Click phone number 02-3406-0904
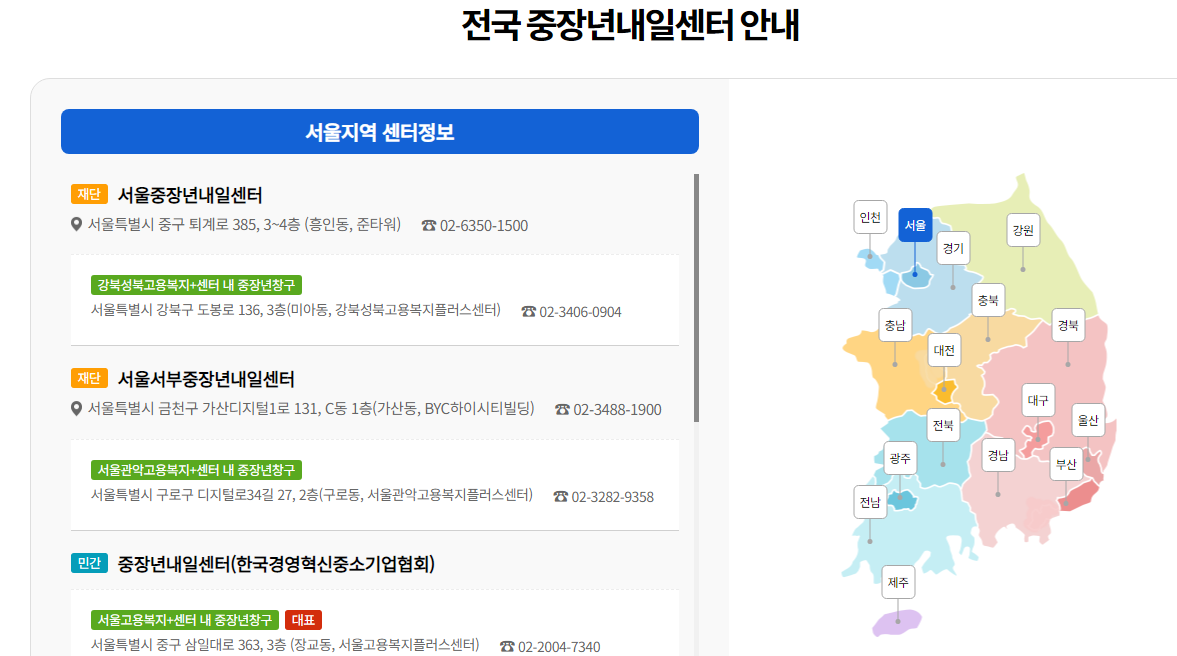The height and width of the screenshot is (656, 1177). (580, 311)
